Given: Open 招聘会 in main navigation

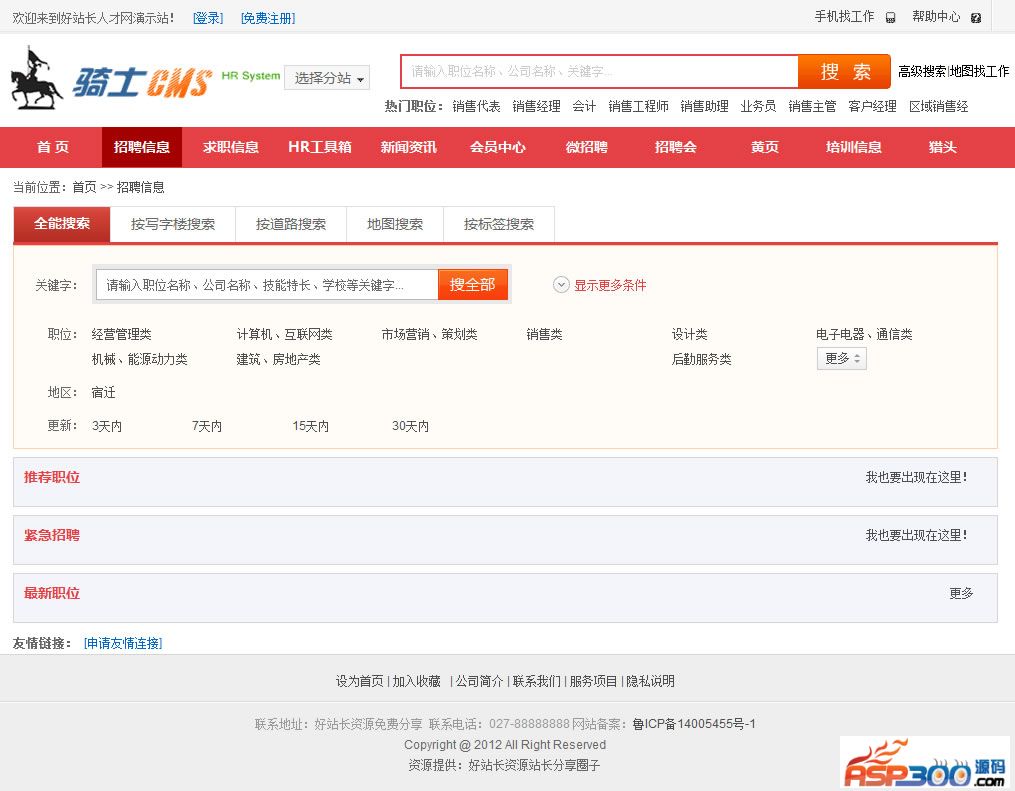Looking at the screenshot, I should point(676,147).
